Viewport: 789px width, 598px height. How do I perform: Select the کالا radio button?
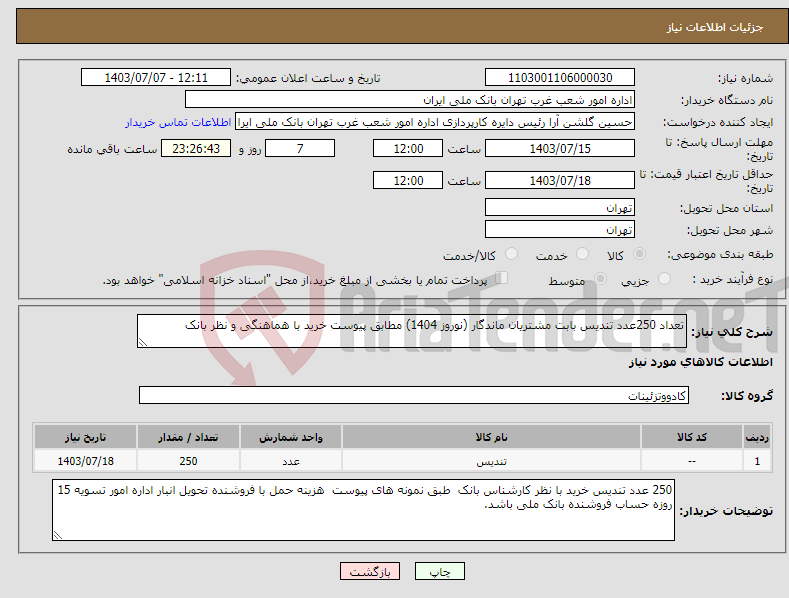tap(639, 254)
